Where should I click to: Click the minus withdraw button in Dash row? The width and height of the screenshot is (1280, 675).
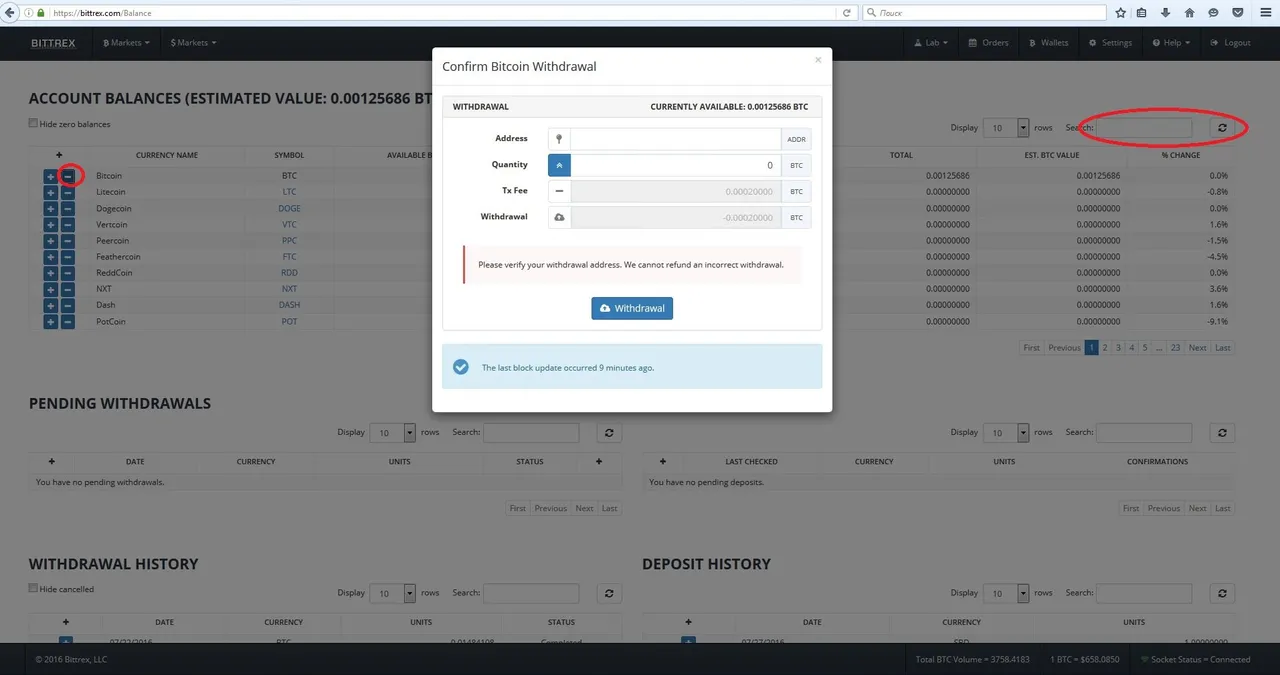(x=68, y=306)
